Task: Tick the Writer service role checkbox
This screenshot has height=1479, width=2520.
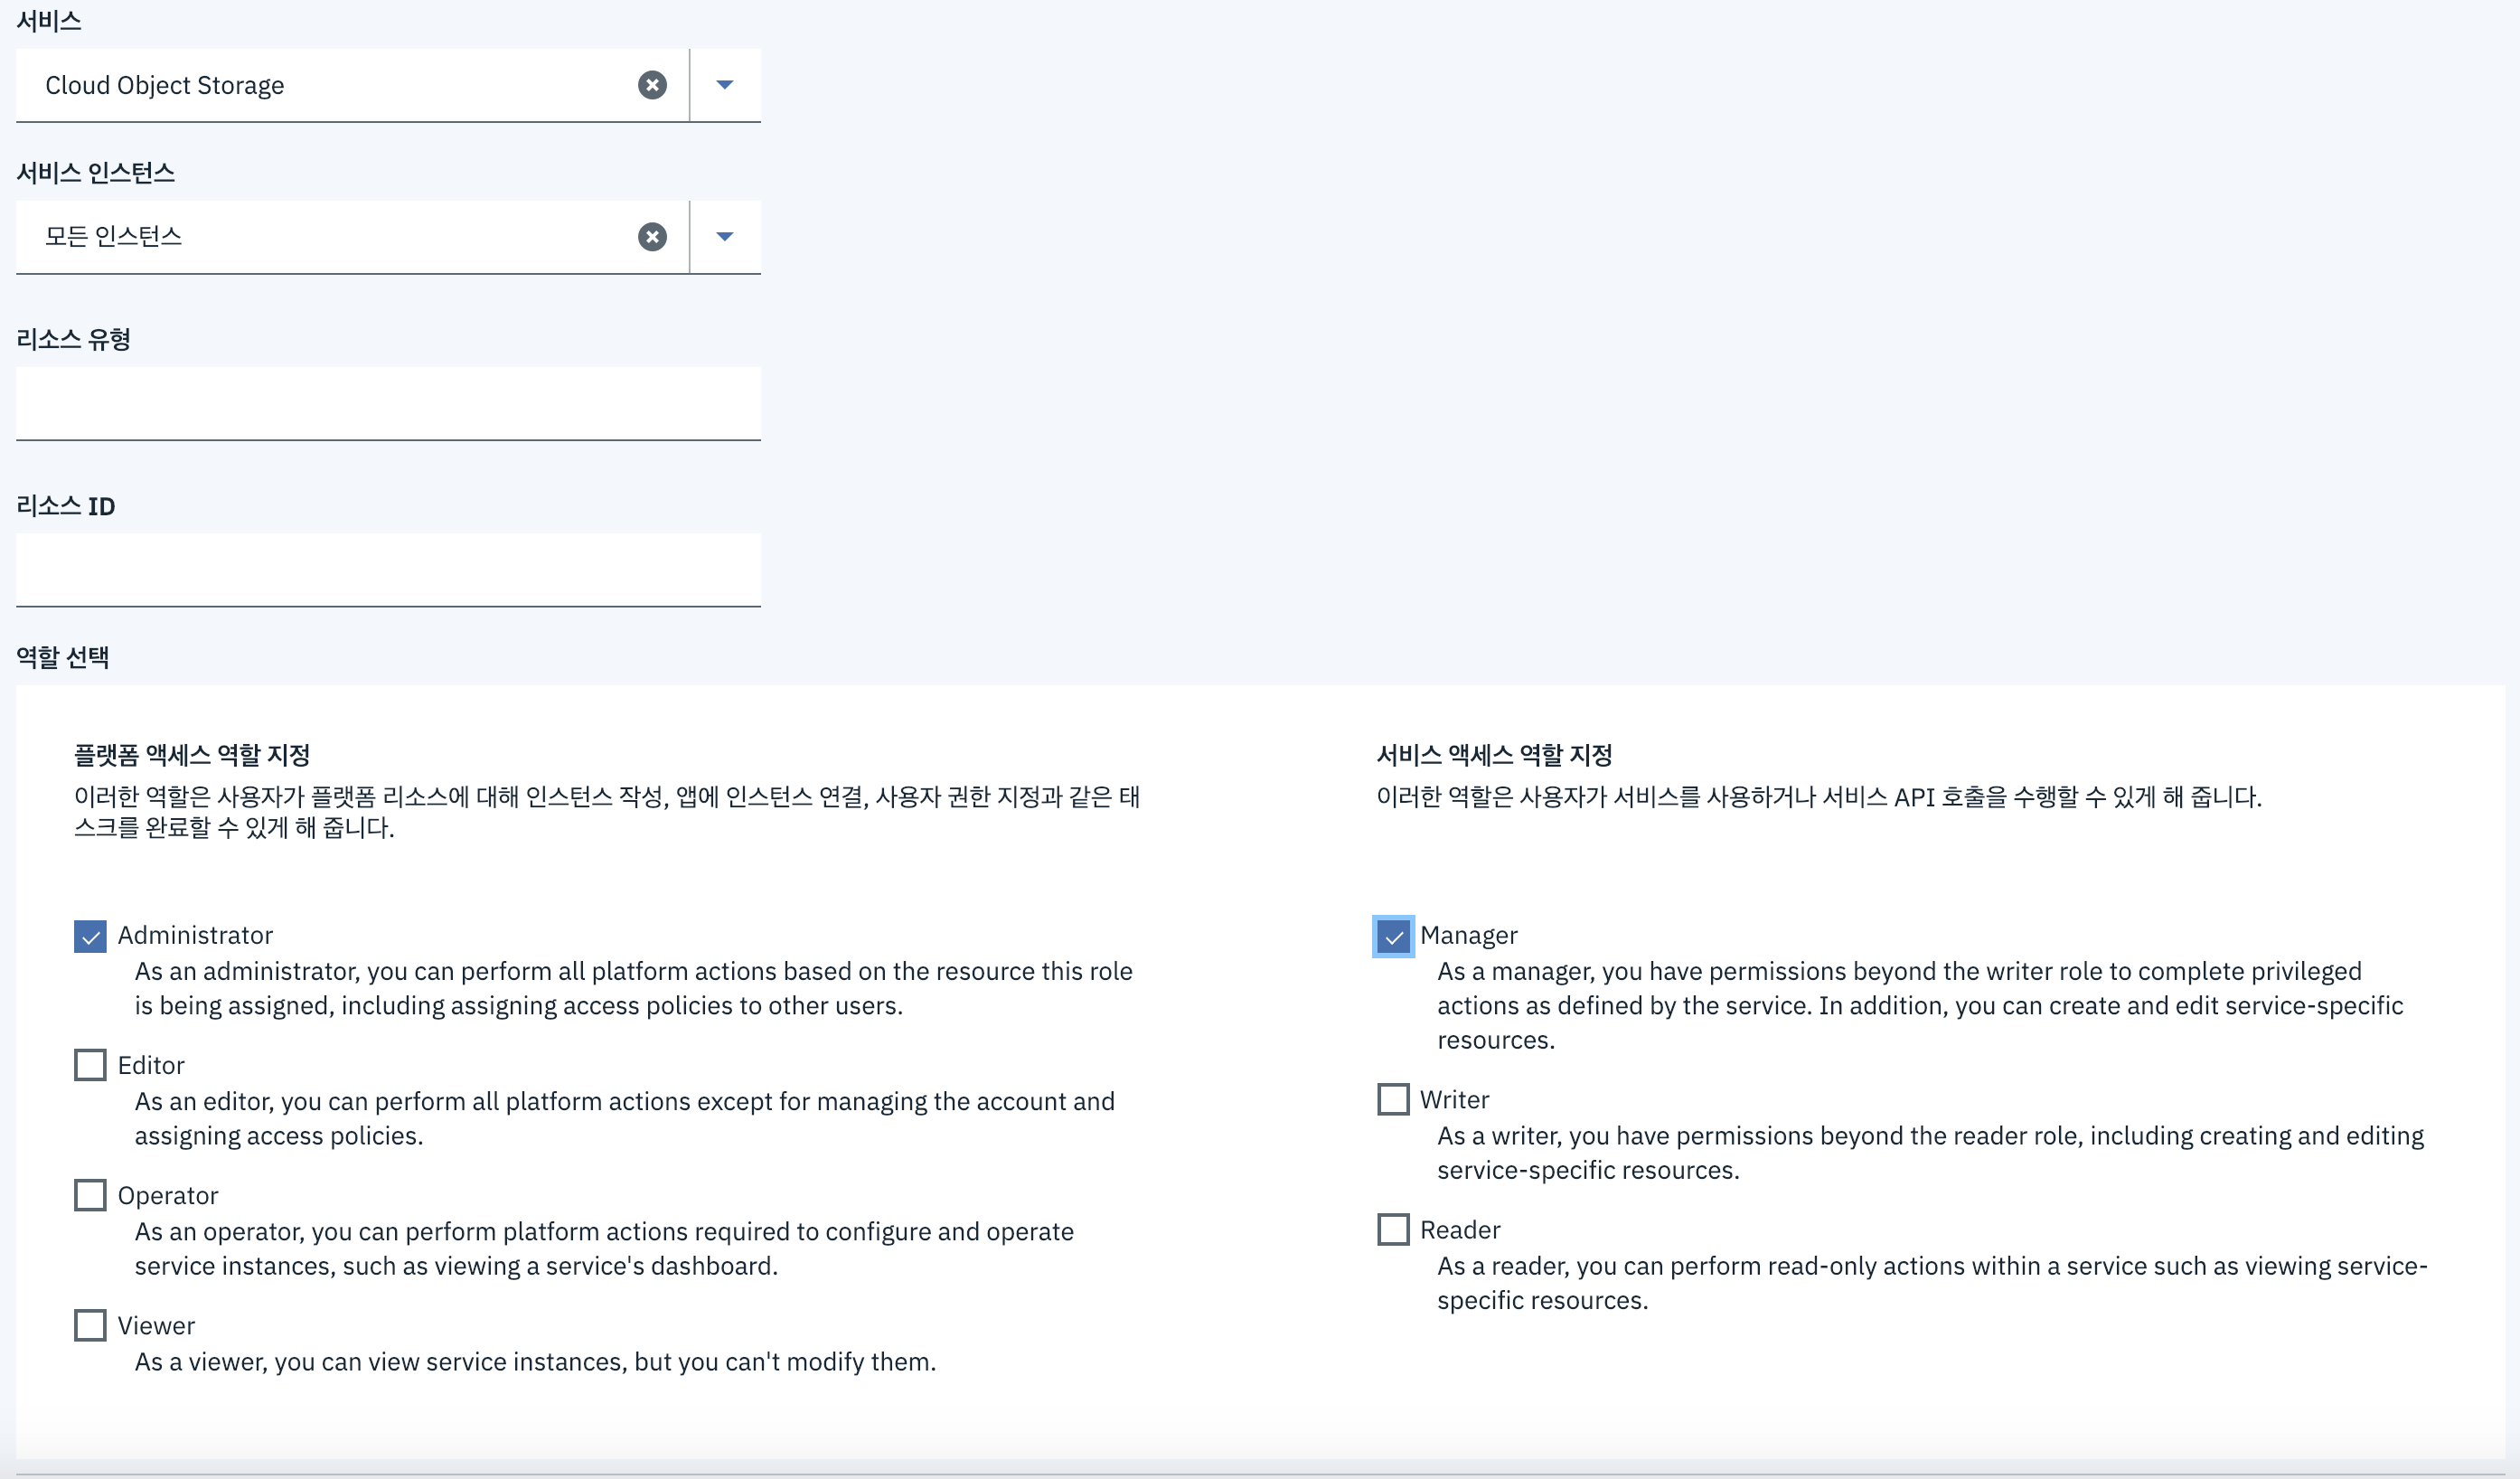Action: [1393, 1099]
